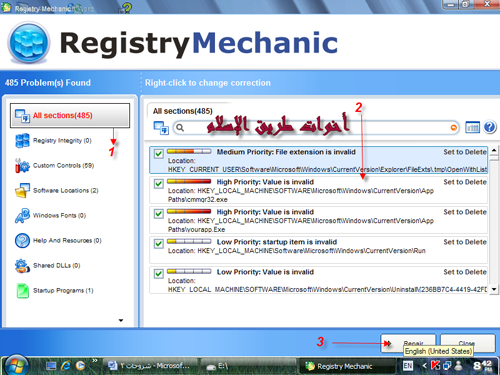This screenshot has height=375, width=500.
Task: Select All sections(485) in sidebar
Action: (70, 115)
